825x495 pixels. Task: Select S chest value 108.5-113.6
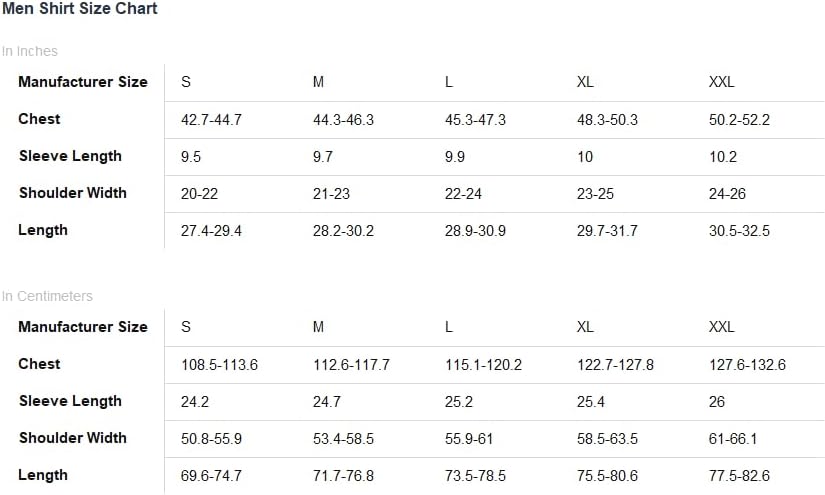coord(219,365)
